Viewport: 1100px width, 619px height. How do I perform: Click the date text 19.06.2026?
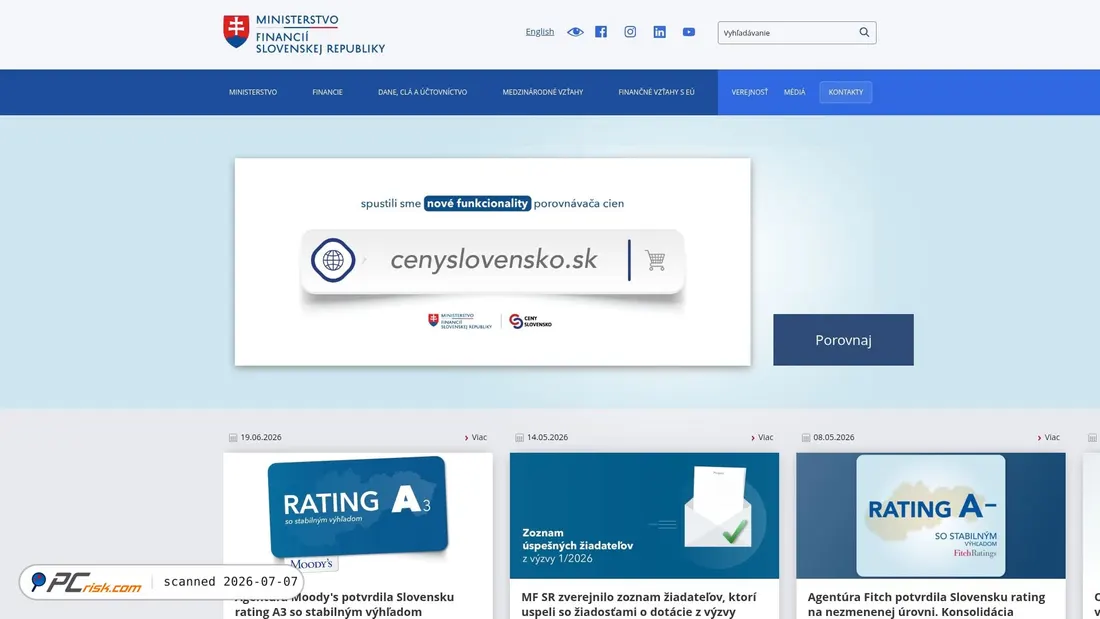(x=261, y=437)
